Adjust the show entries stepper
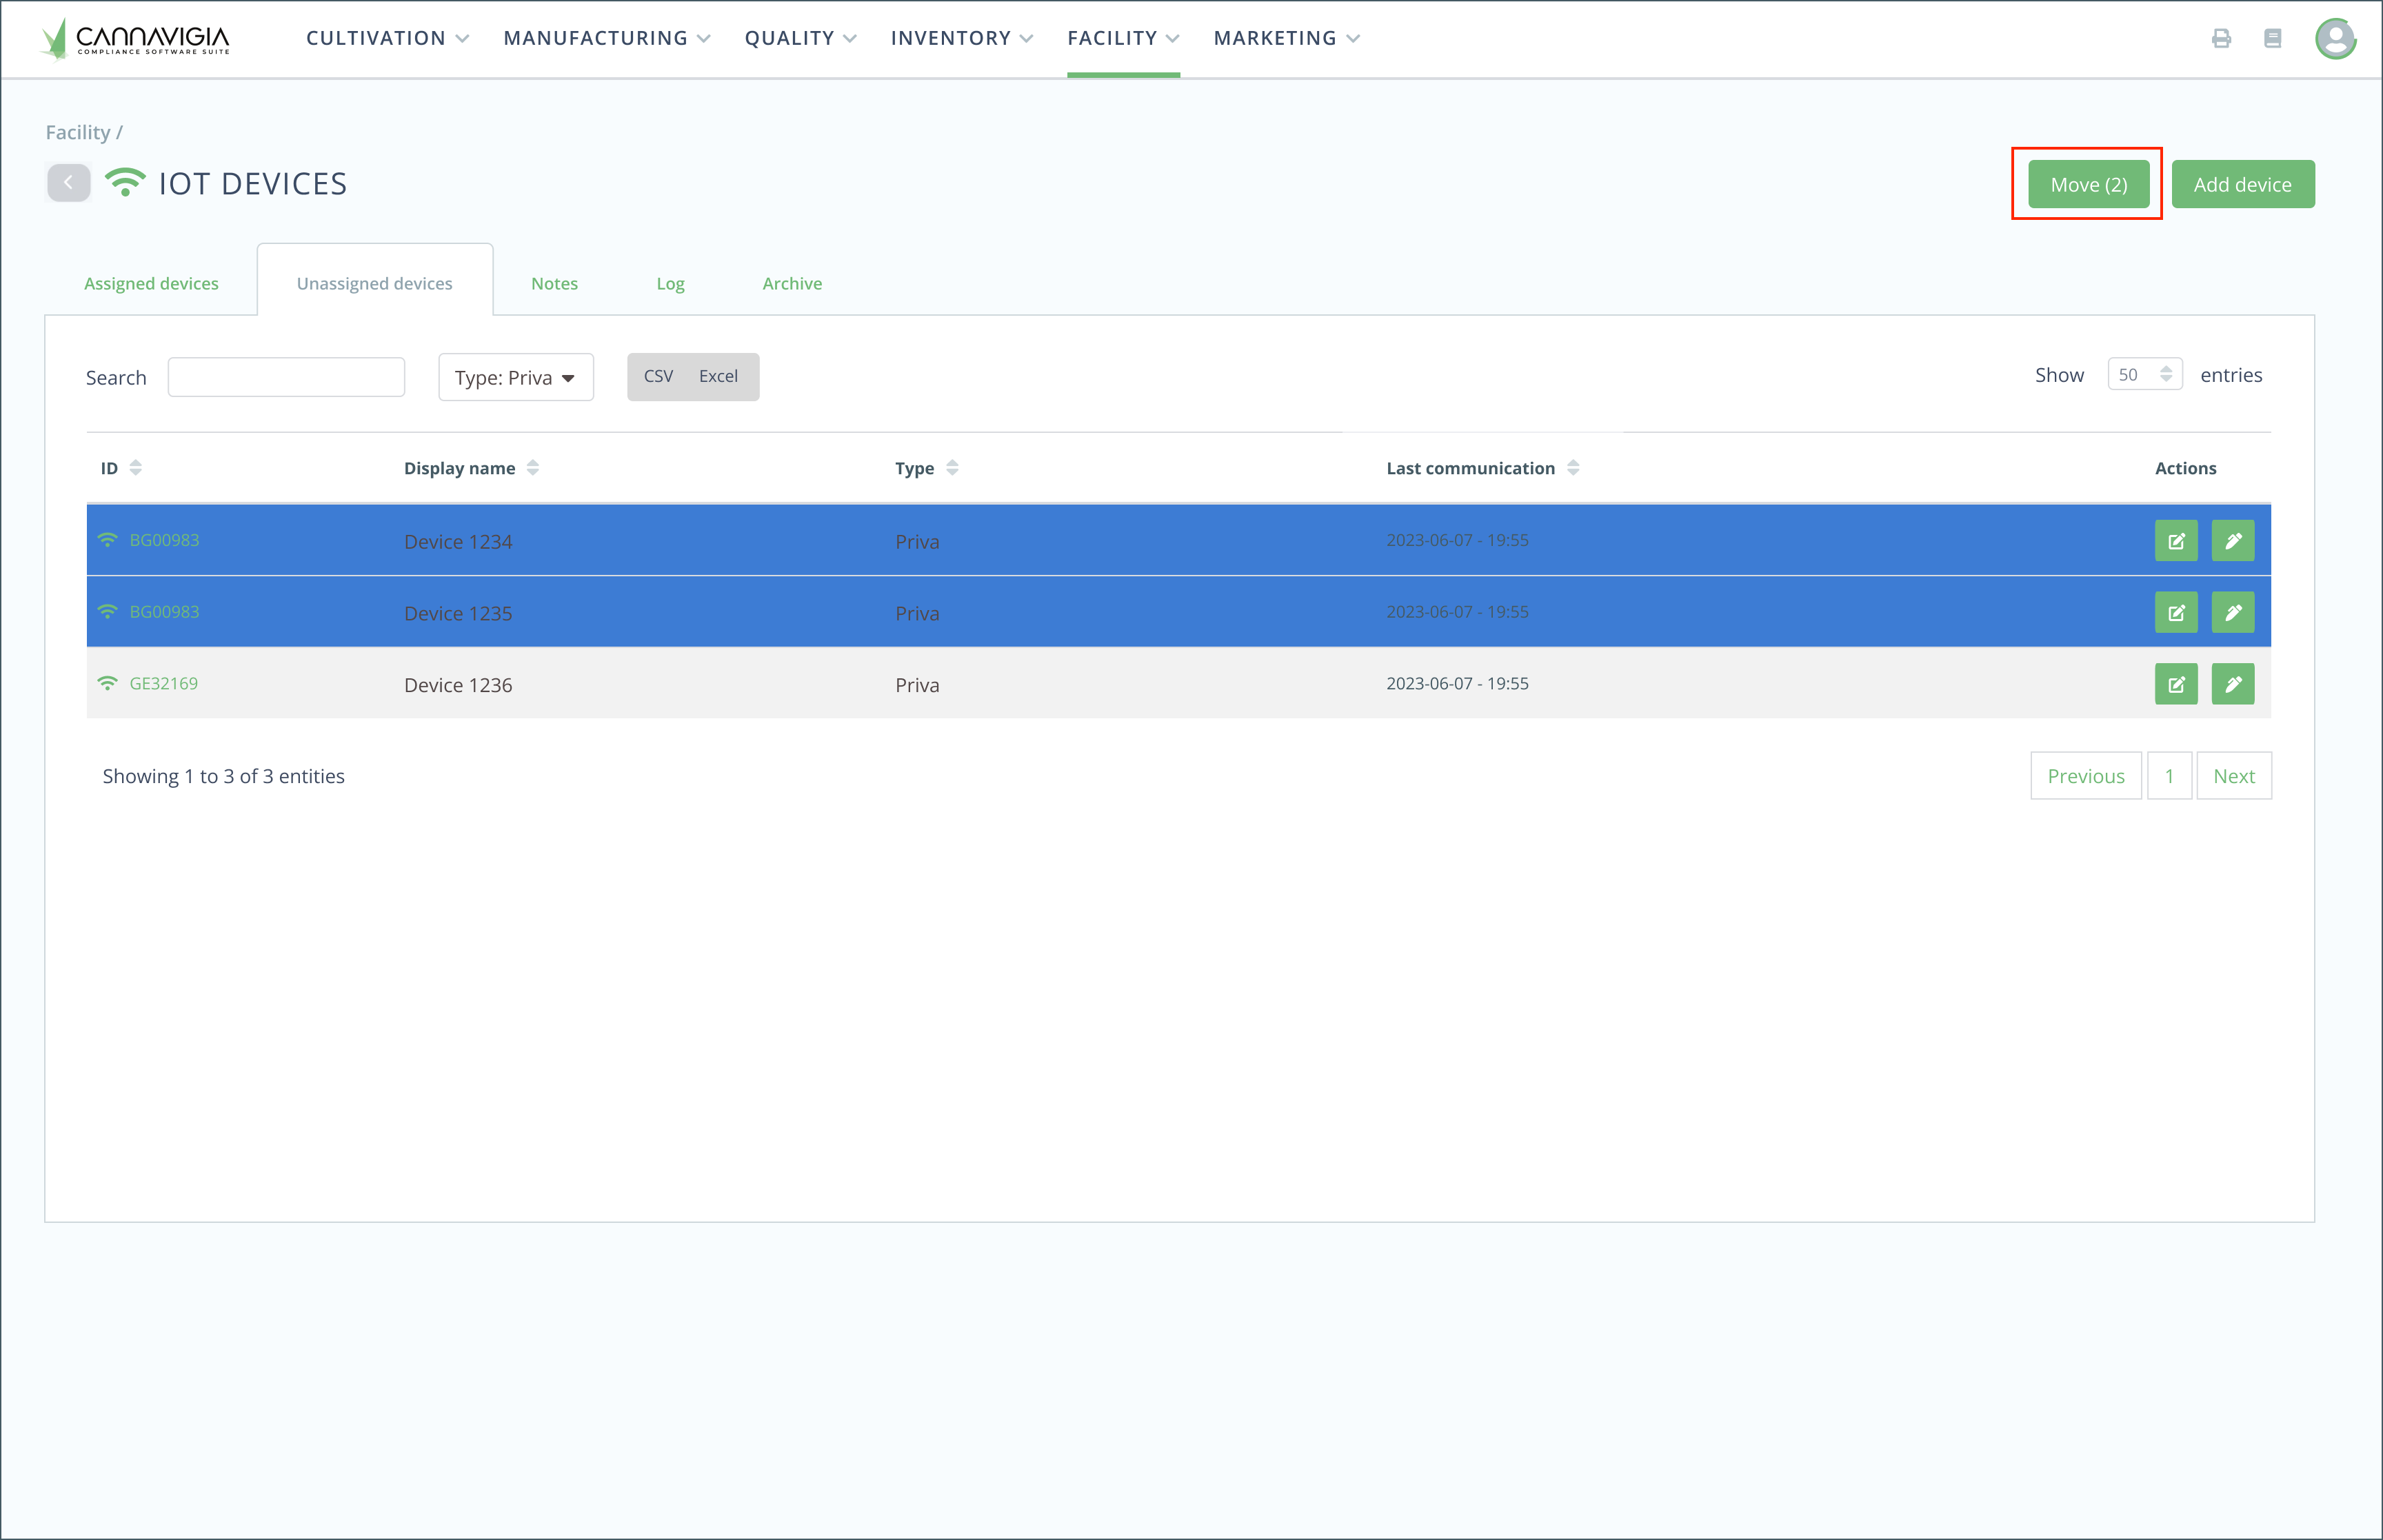The height and width of the screenshot is (1540, 2383). coord(2165,374)
